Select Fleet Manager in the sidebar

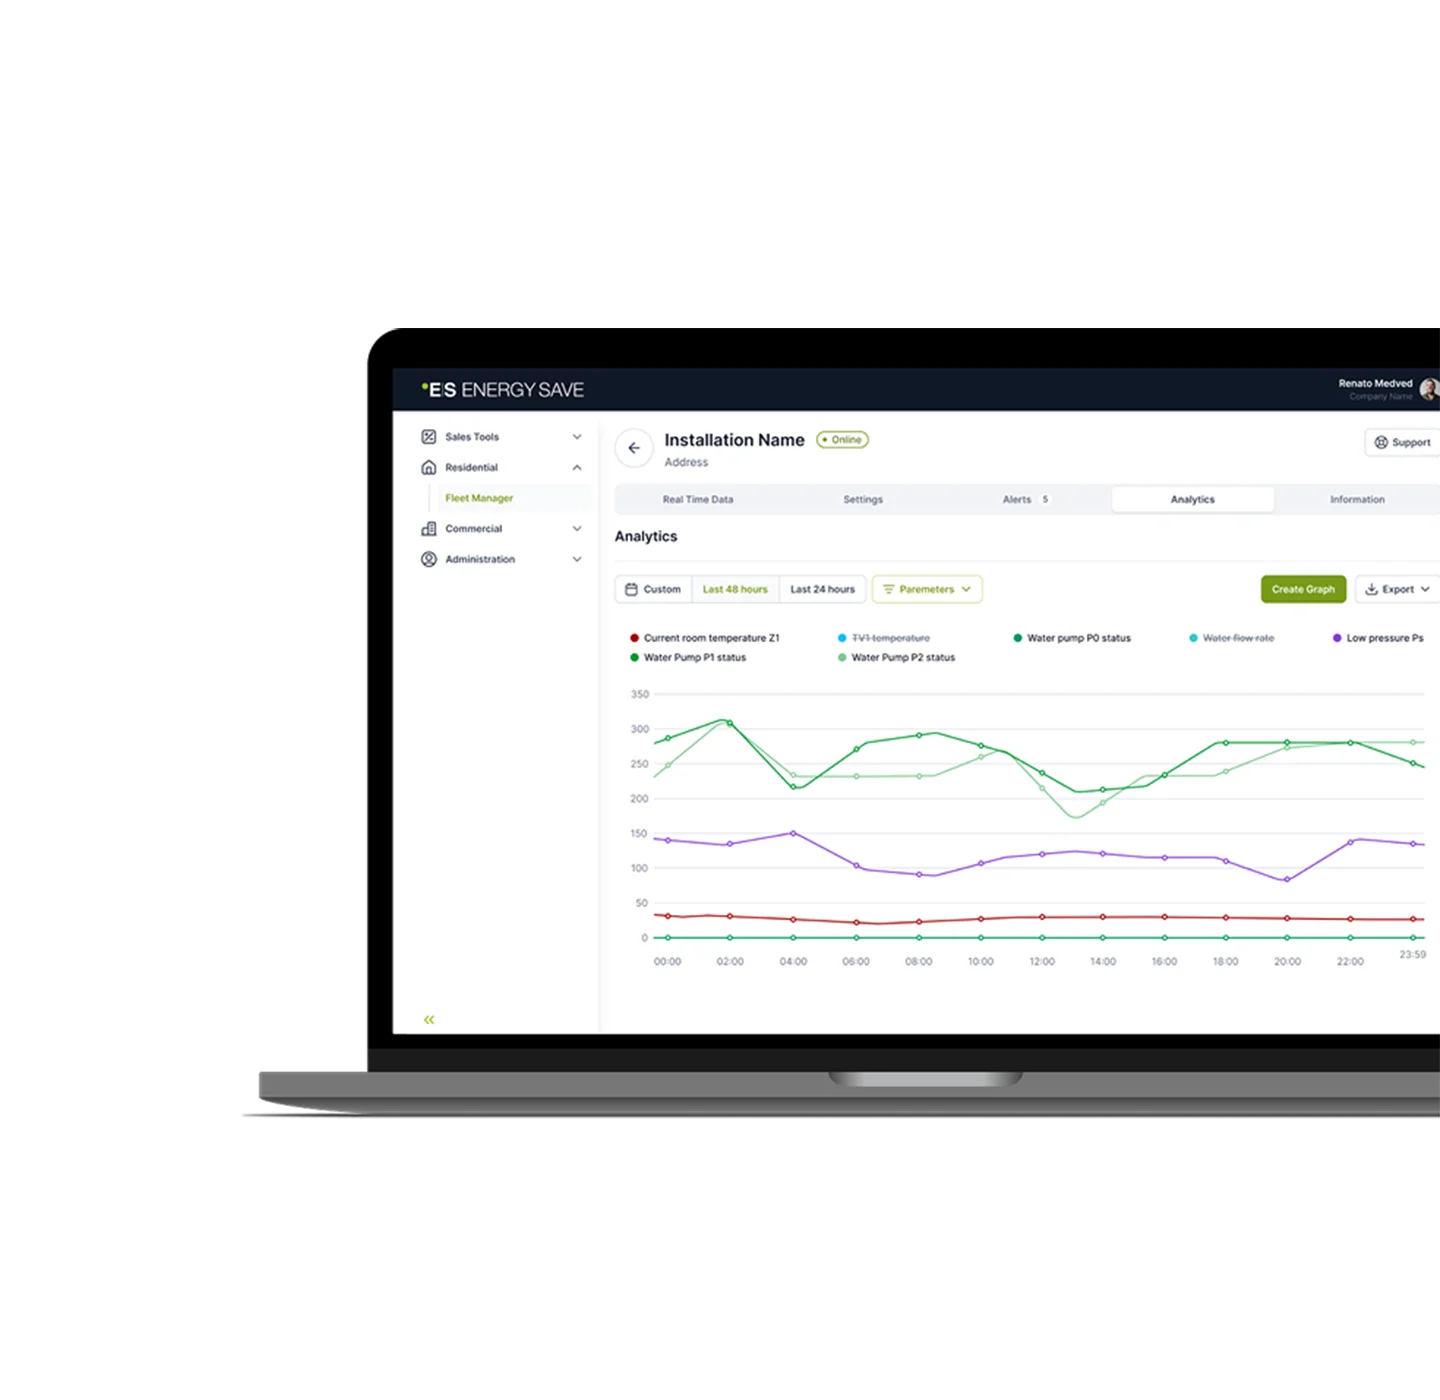click(x=479, y=498)
